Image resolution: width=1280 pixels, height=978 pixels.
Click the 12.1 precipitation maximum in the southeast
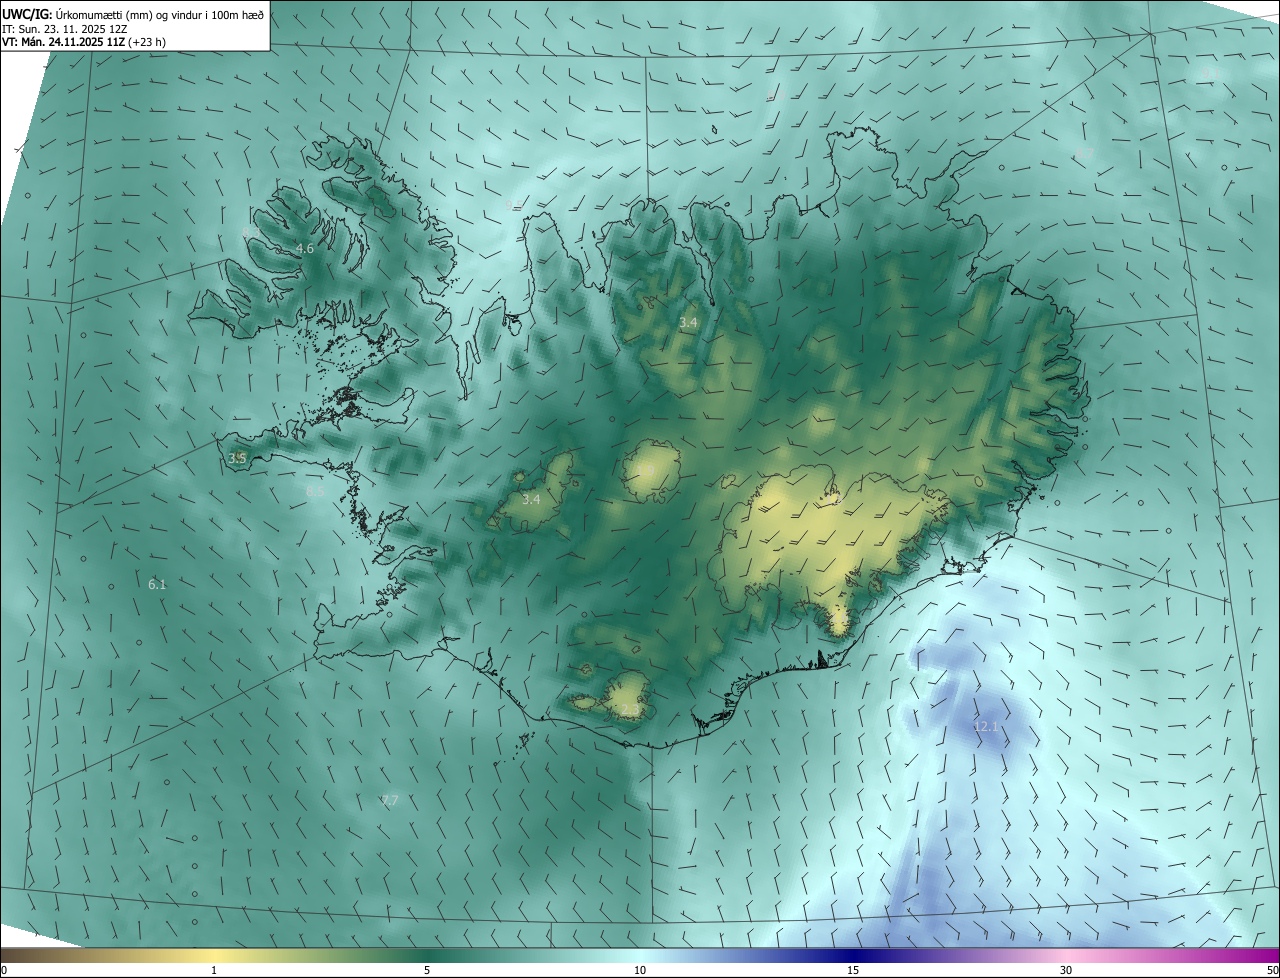tap(986, 726)
